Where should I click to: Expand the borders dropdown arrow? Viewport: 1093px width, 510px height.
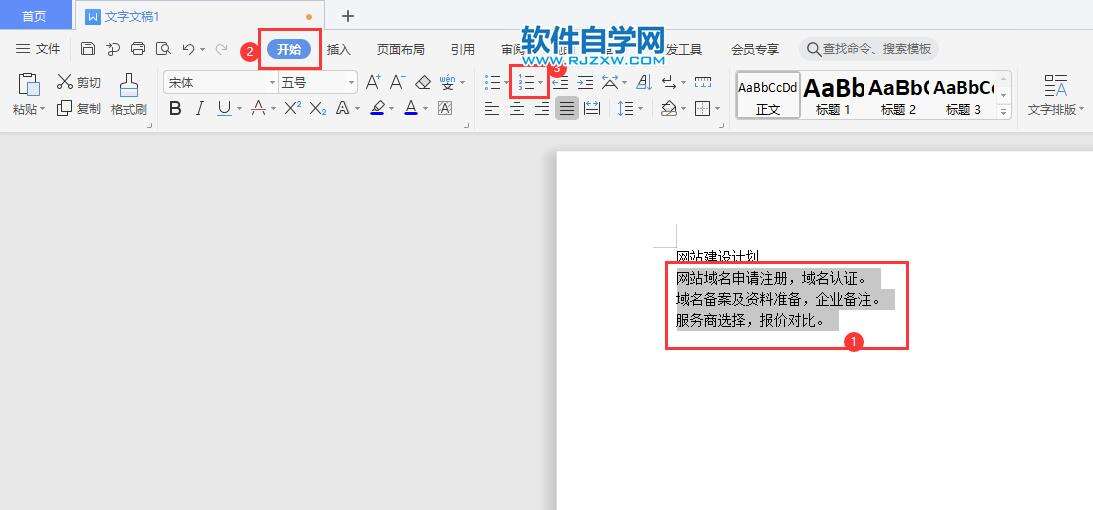[x=717, y=109]
